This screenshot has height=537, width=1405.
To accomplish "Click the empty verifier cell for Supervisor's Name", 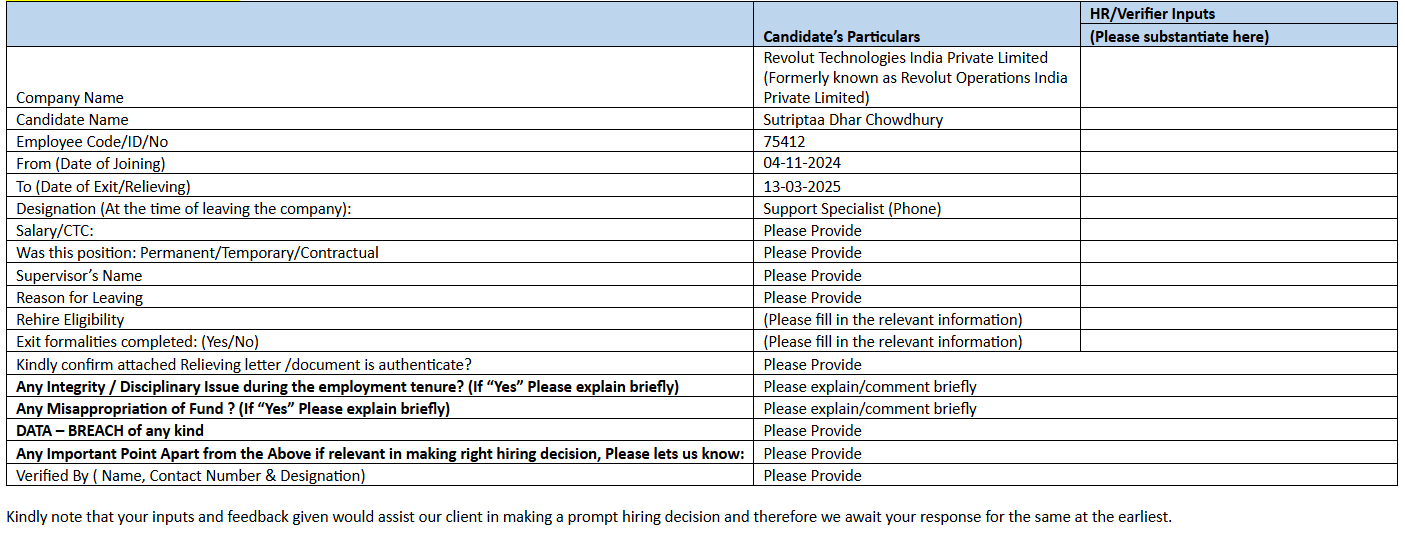I will click(x=1238, y=275).
